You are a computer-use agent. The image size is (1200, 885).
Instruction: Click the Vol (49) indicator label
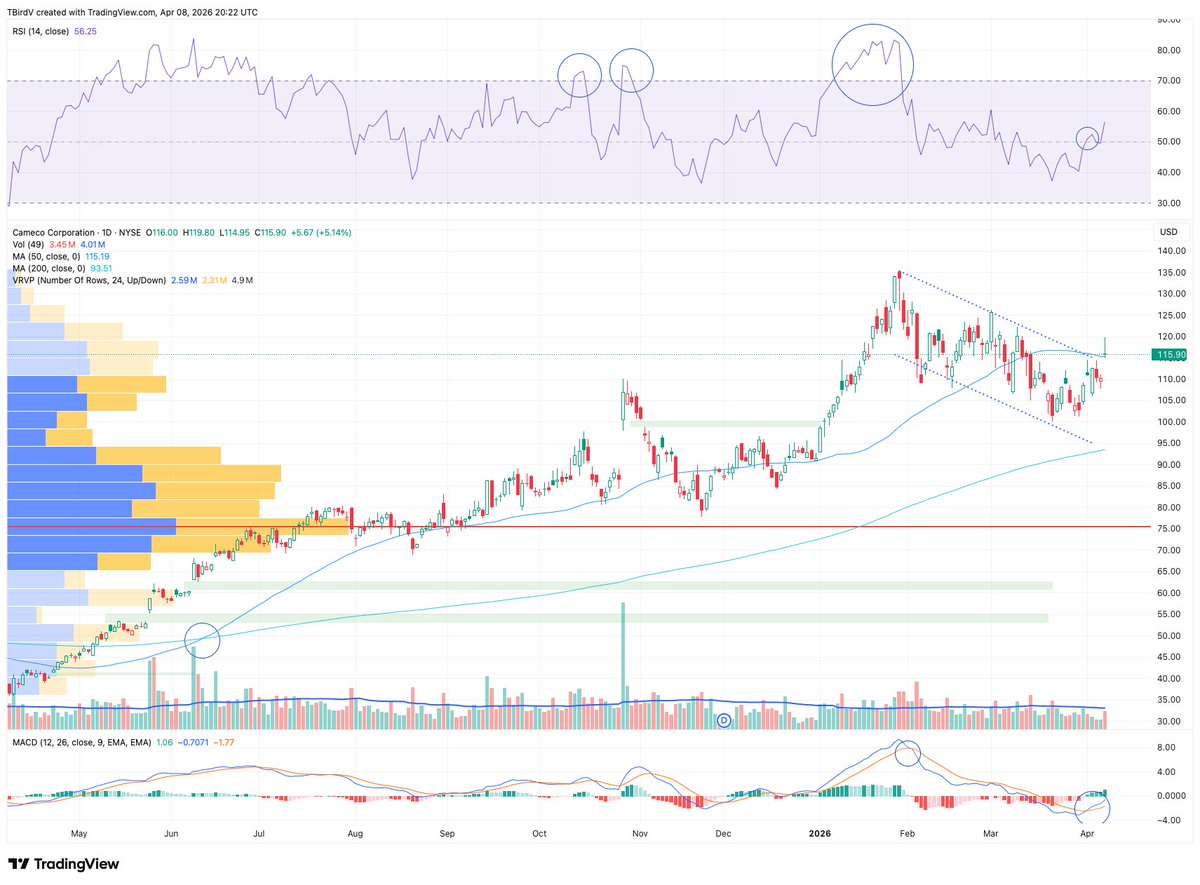point(28,244)
